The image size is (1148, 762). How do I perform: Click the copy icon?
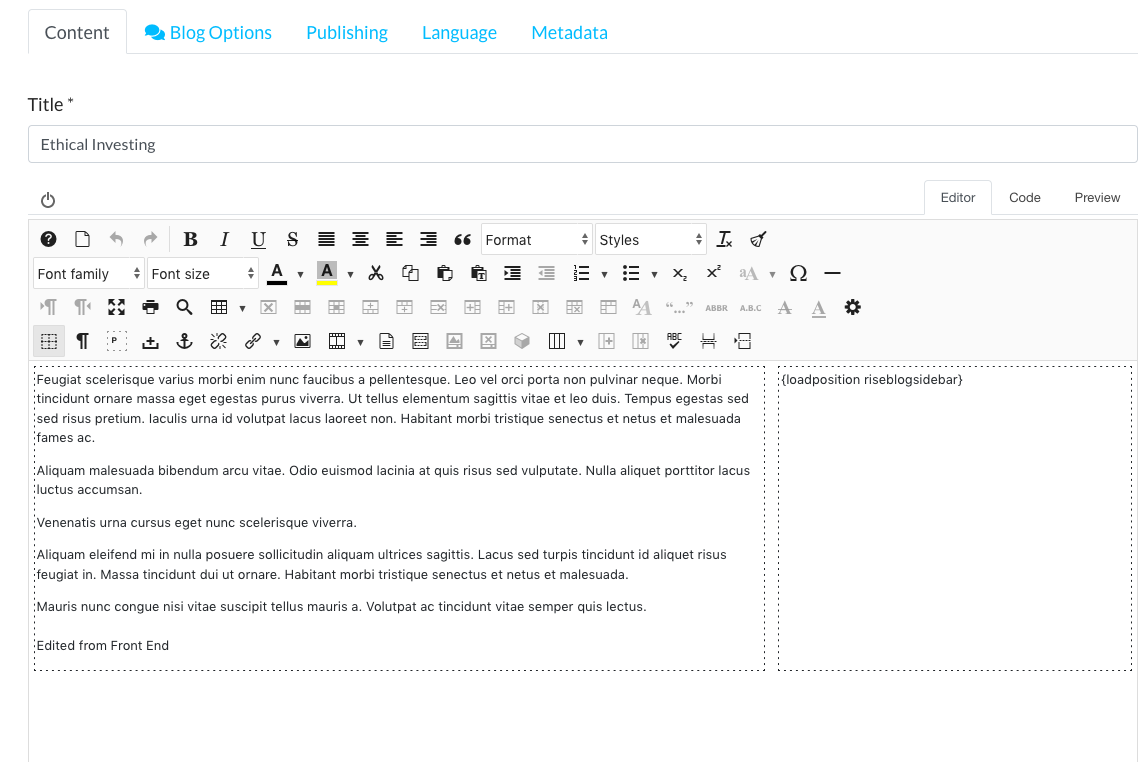(x=410, y=273)
